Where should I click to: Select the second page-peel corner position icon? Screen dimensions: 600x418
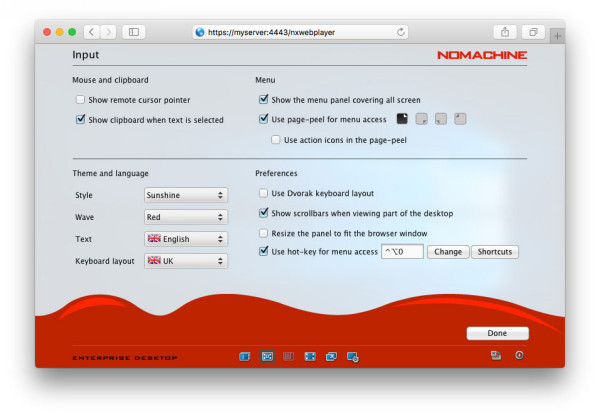pyautogui.click(x=421, y=119)
